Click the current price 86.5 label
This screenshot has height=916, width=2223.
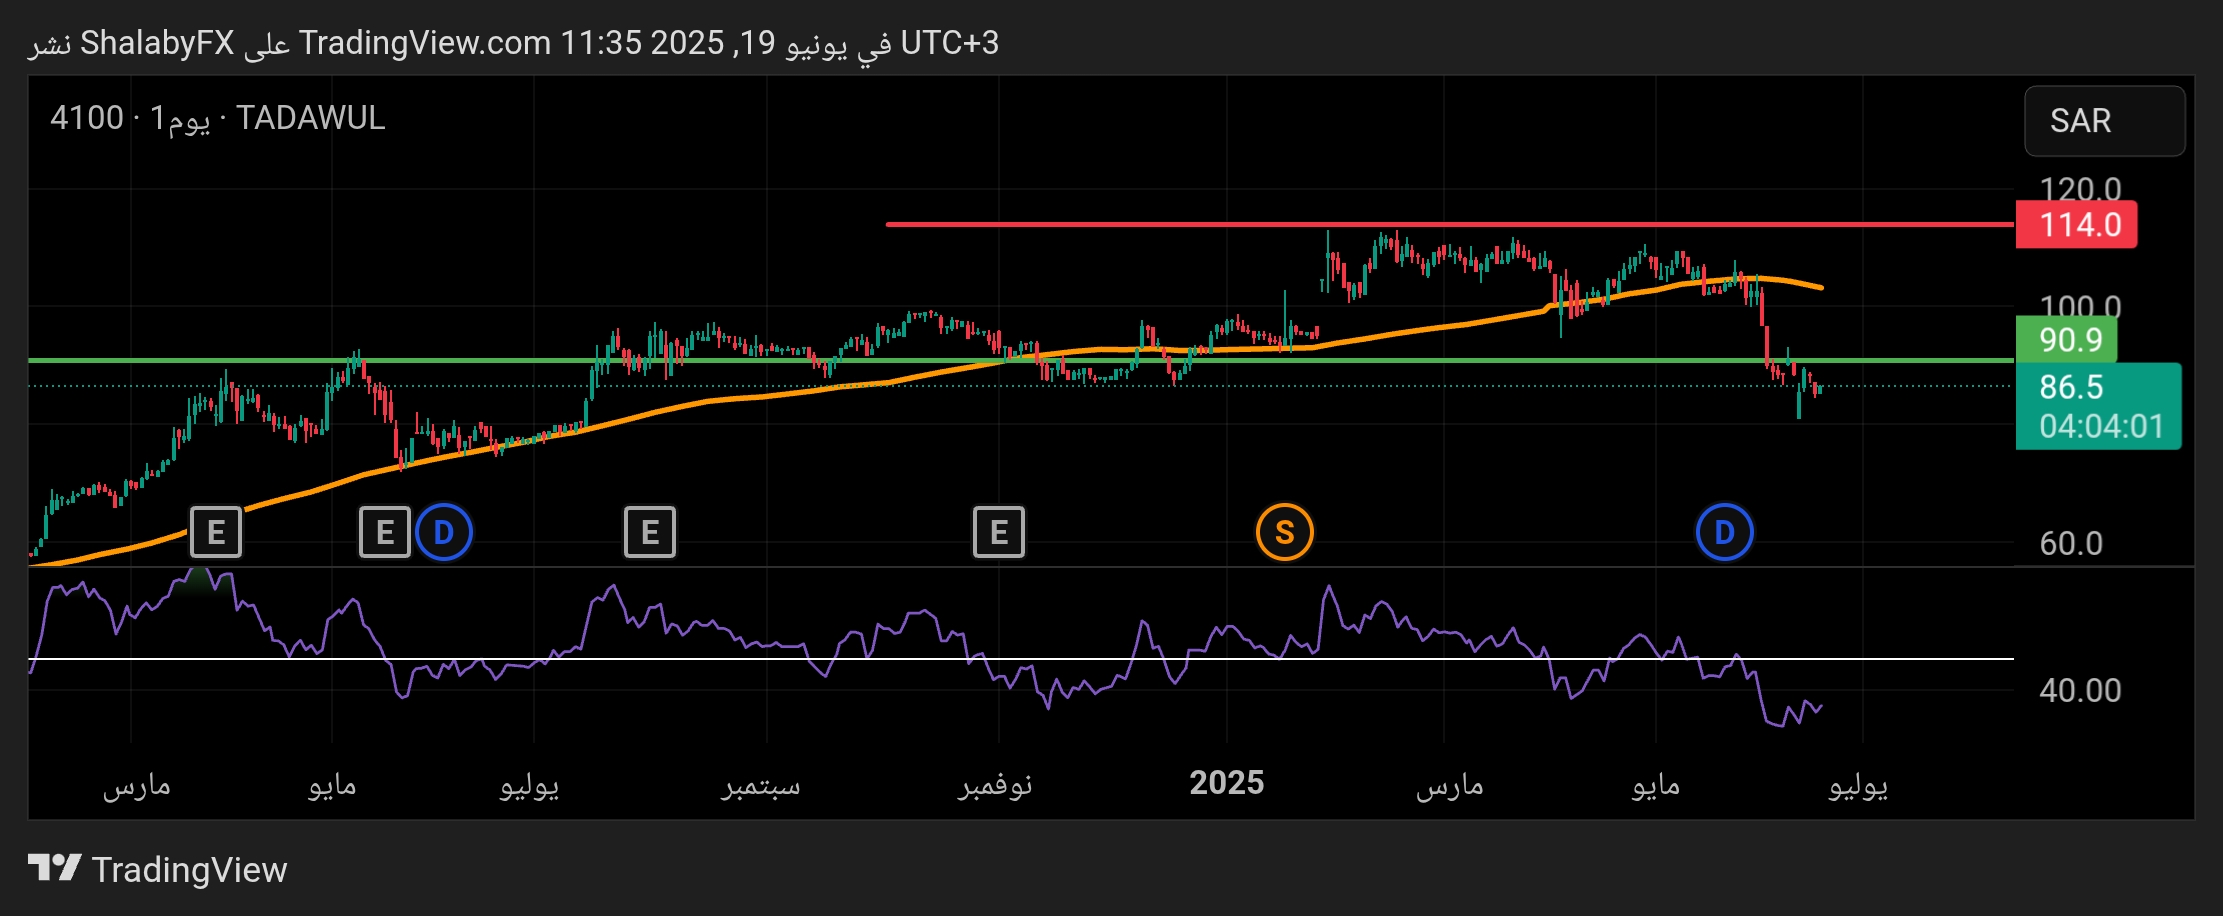point(2072,387)
